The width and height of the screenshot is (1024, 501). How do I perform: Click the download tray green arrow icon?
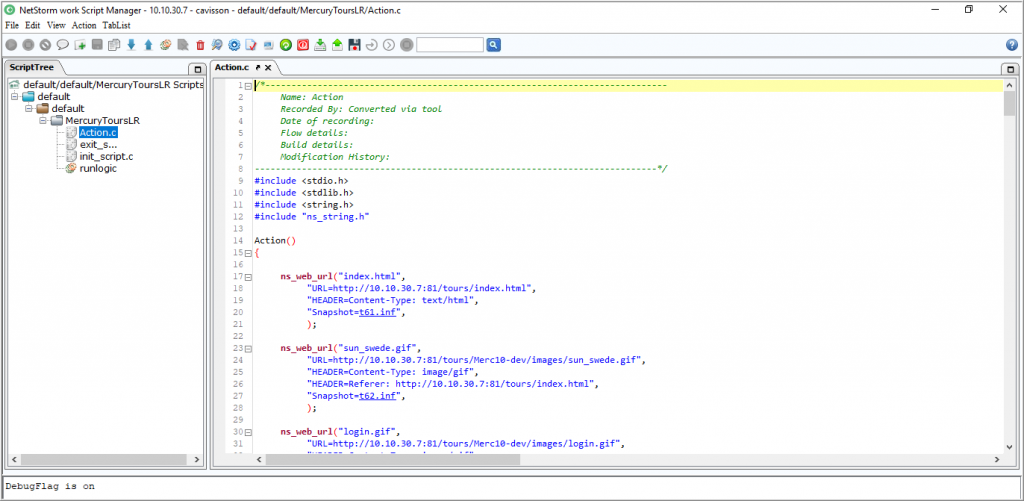[x=320, y=45]
